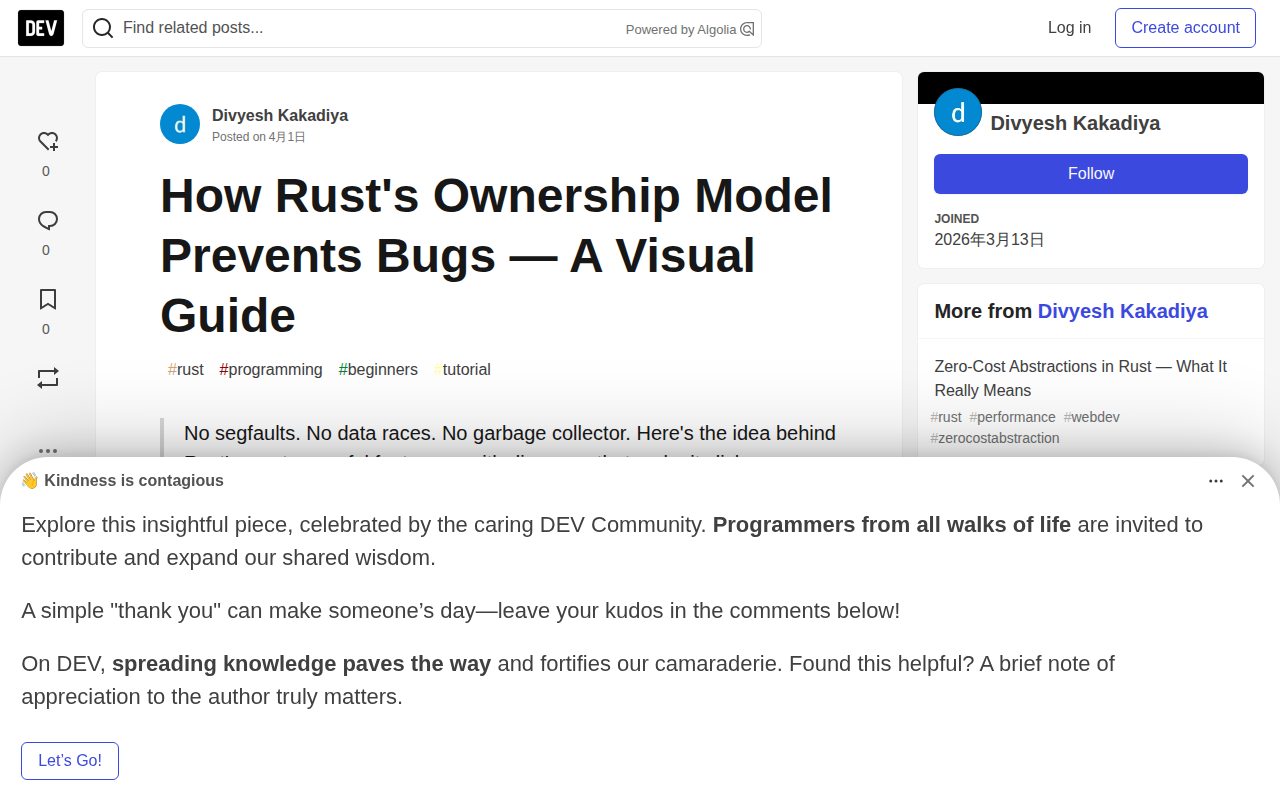
Task: Click the boost repost arrows icon
Action: point(47,378)
